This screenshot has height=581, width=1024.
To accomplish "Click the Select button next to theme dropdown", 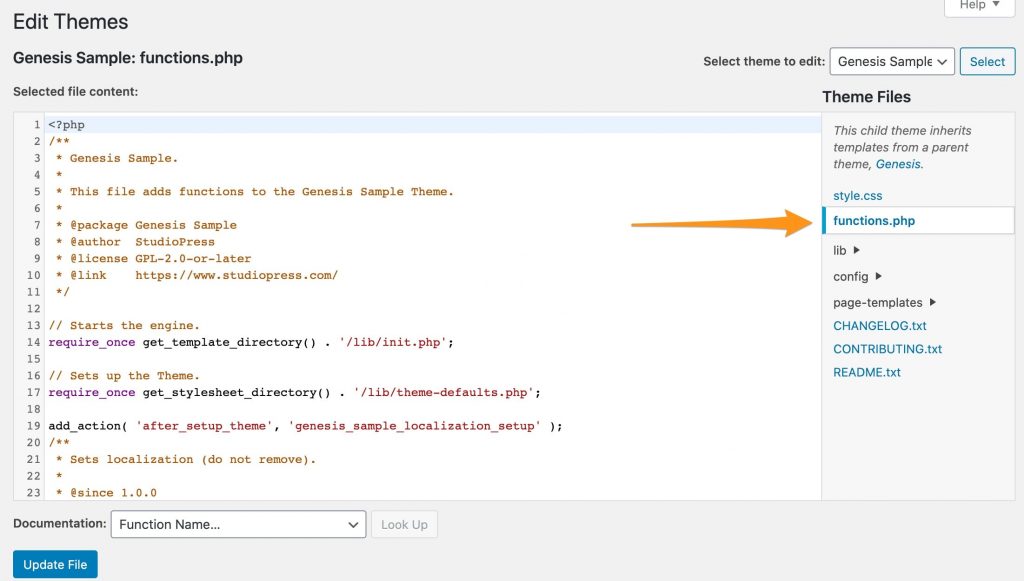I will (987, 61).
